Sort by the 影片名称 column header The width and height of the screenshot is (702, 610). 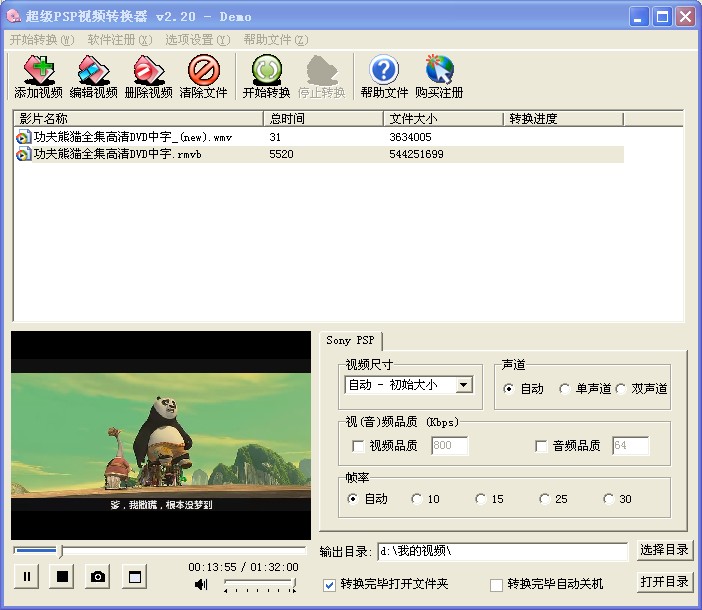tap(138, 119)
